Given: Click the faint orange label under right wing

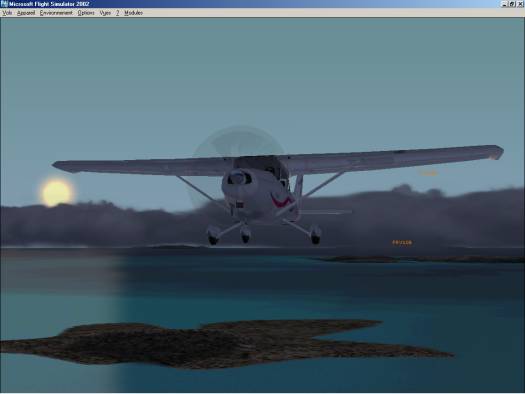Looking at the screenshot, I should click(x=428, y=173).
